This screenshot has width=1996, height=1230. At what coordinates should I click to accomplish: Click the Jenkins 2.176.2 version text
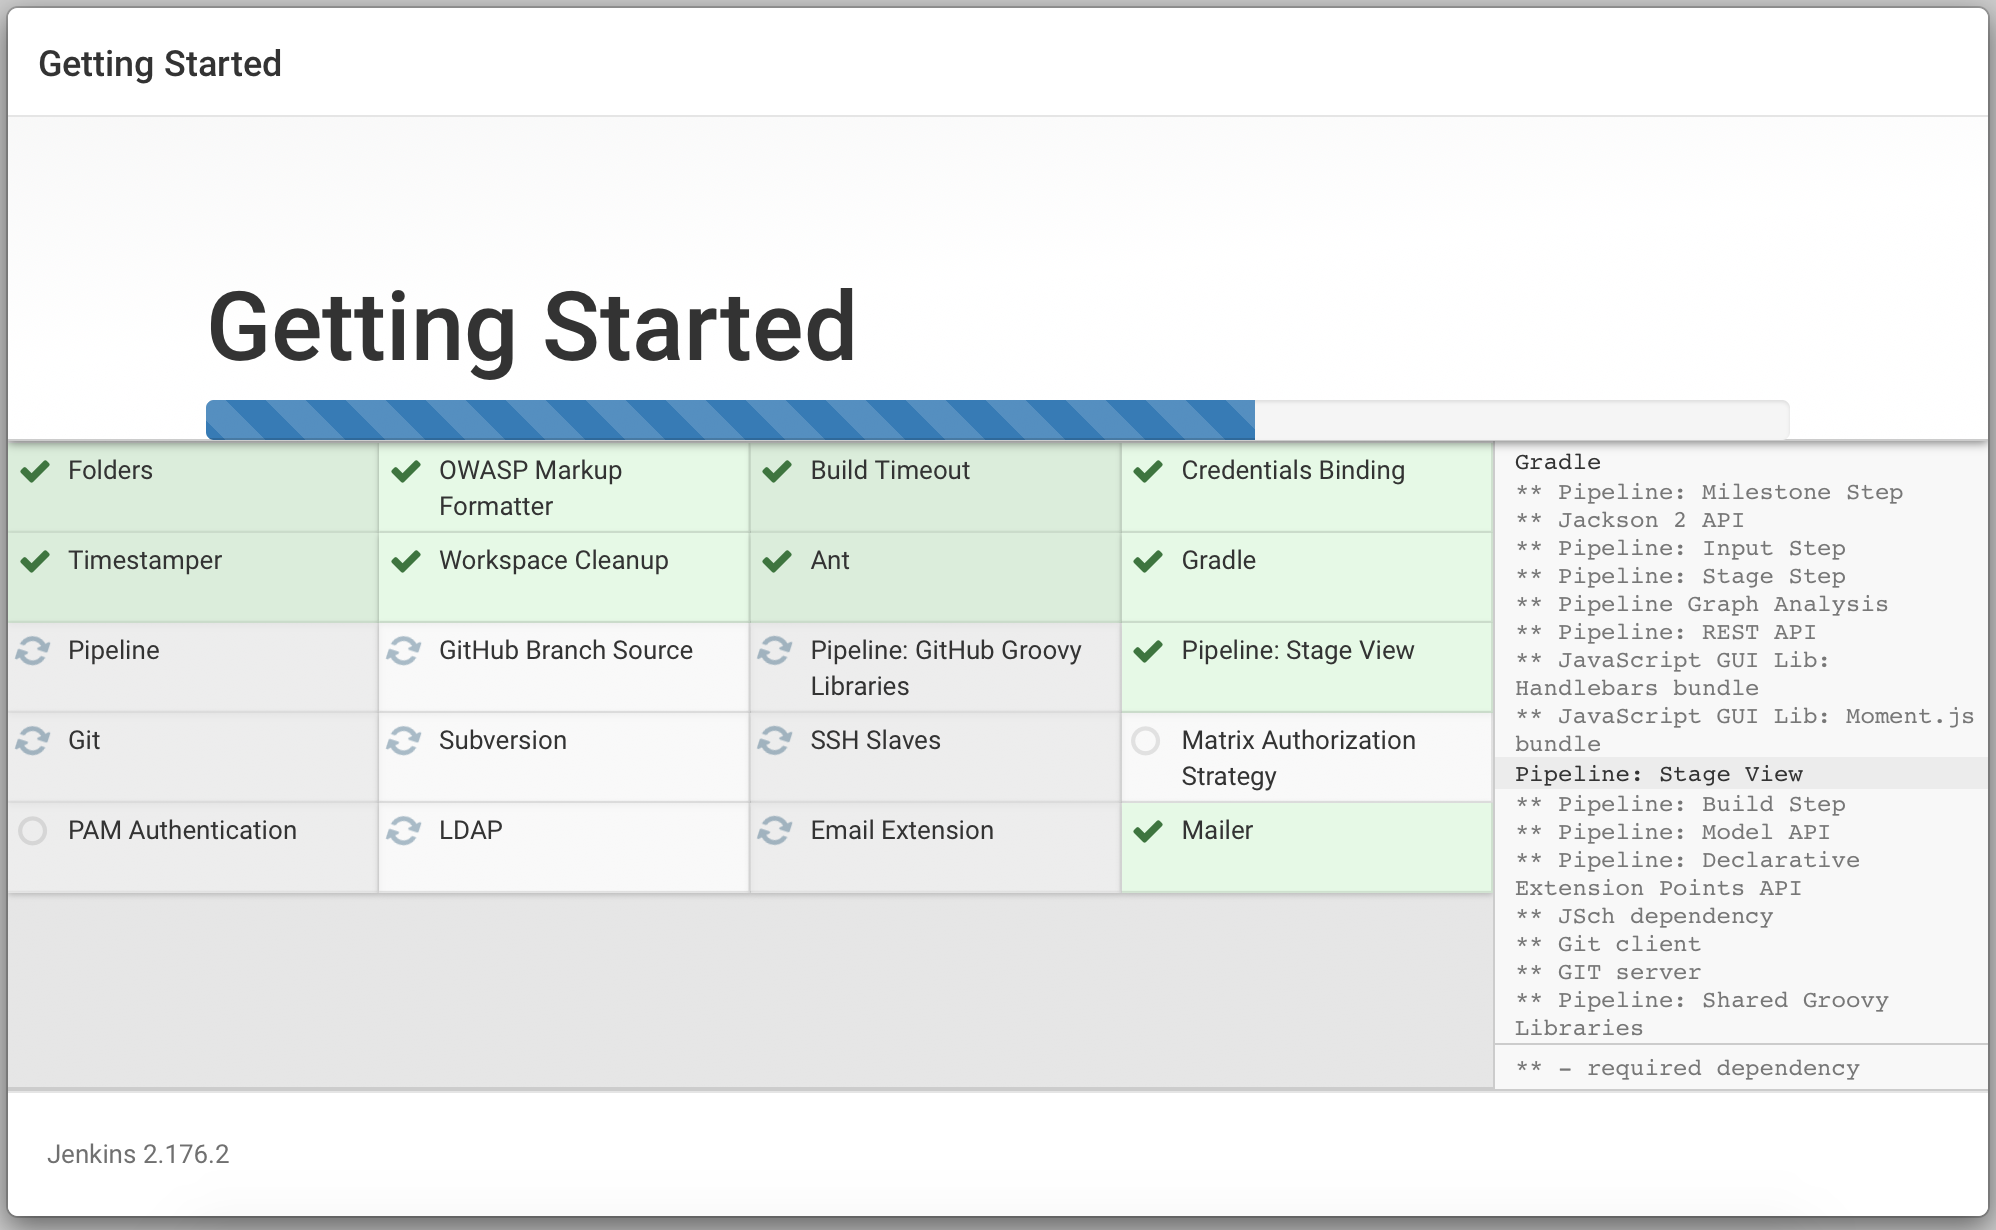[x=138, y=1154]
